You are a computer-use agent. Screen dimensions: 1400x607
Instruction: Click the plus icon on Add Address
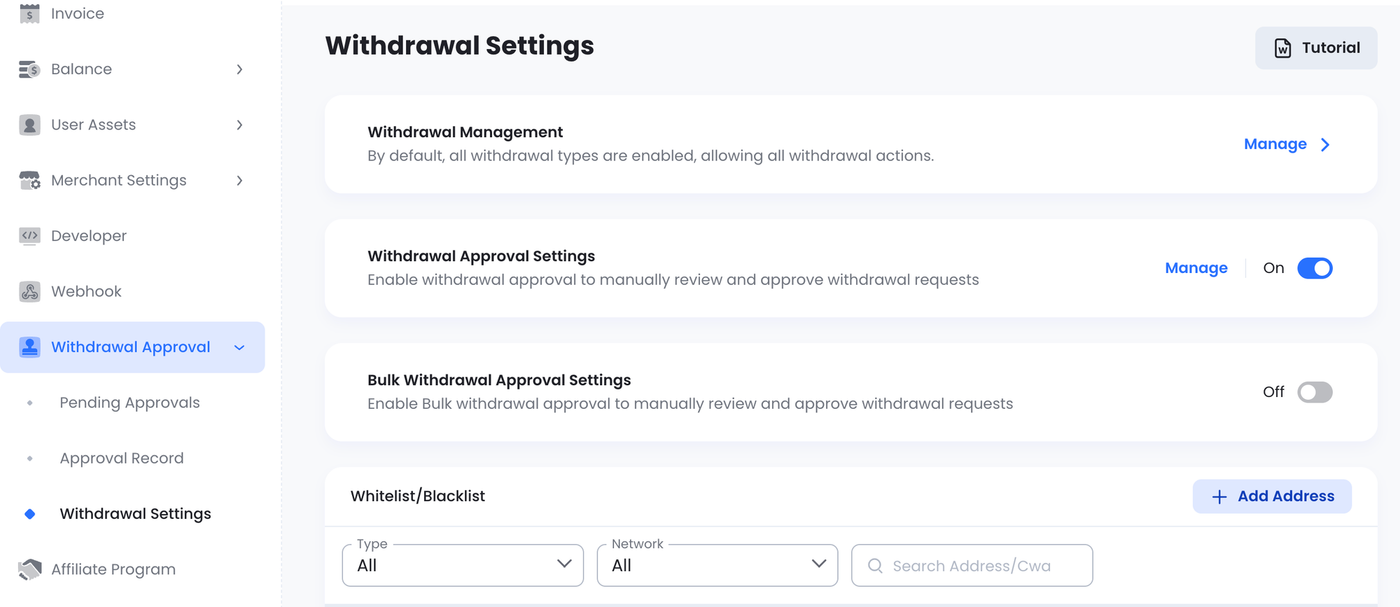(x=1219, y=497)
